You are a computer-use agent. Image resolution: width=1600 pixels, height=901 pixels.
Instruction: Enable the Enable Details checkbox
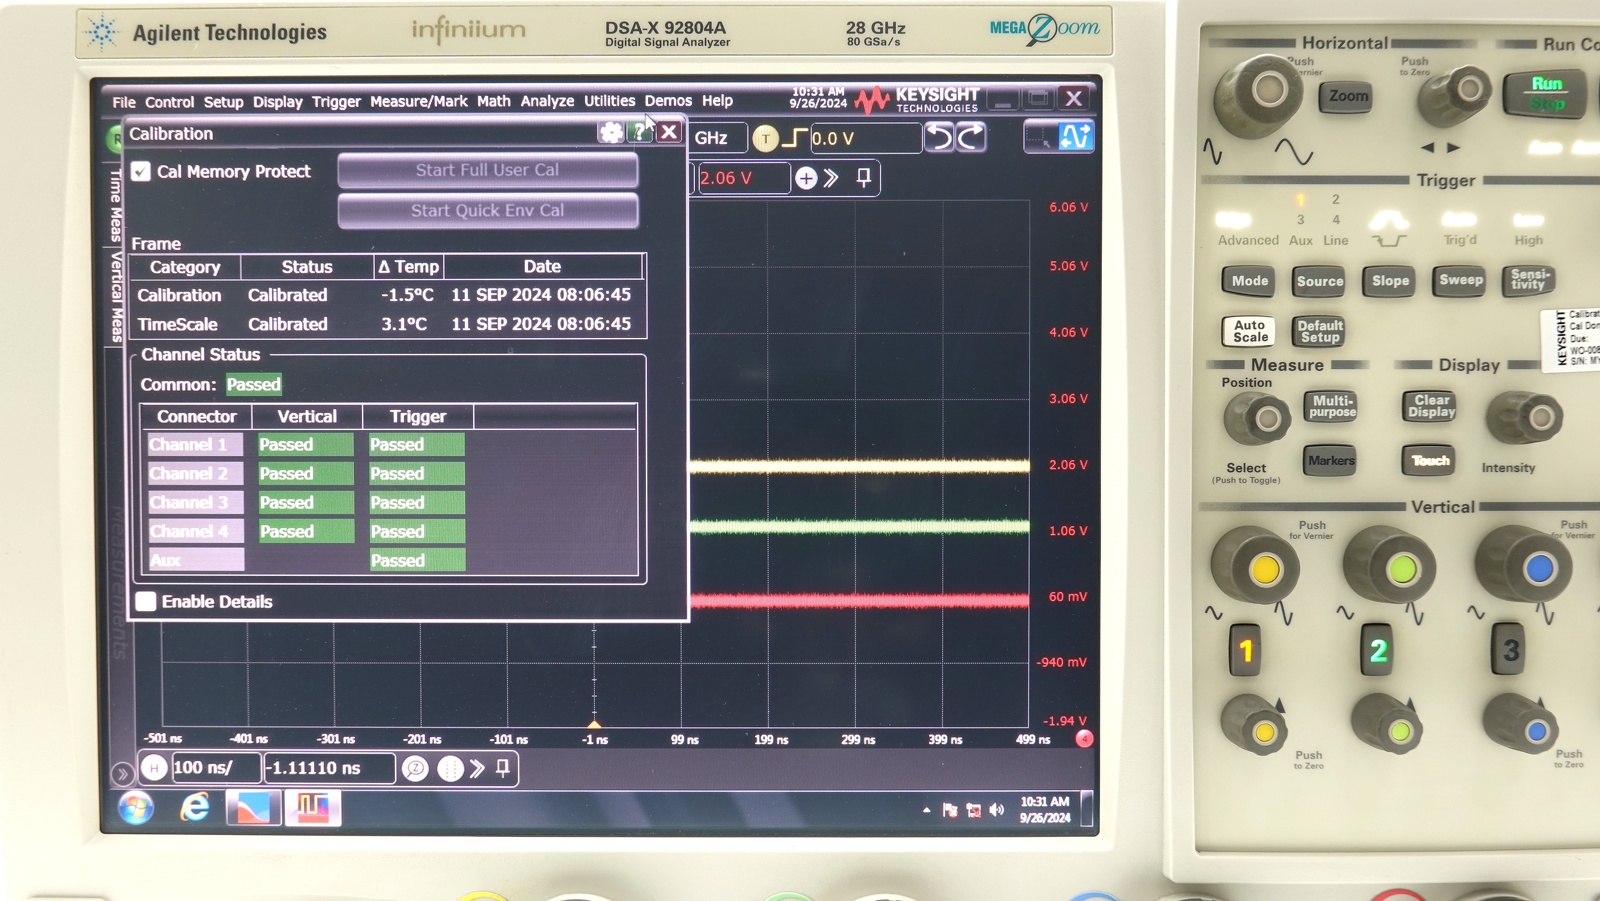(x=146, y=601)
